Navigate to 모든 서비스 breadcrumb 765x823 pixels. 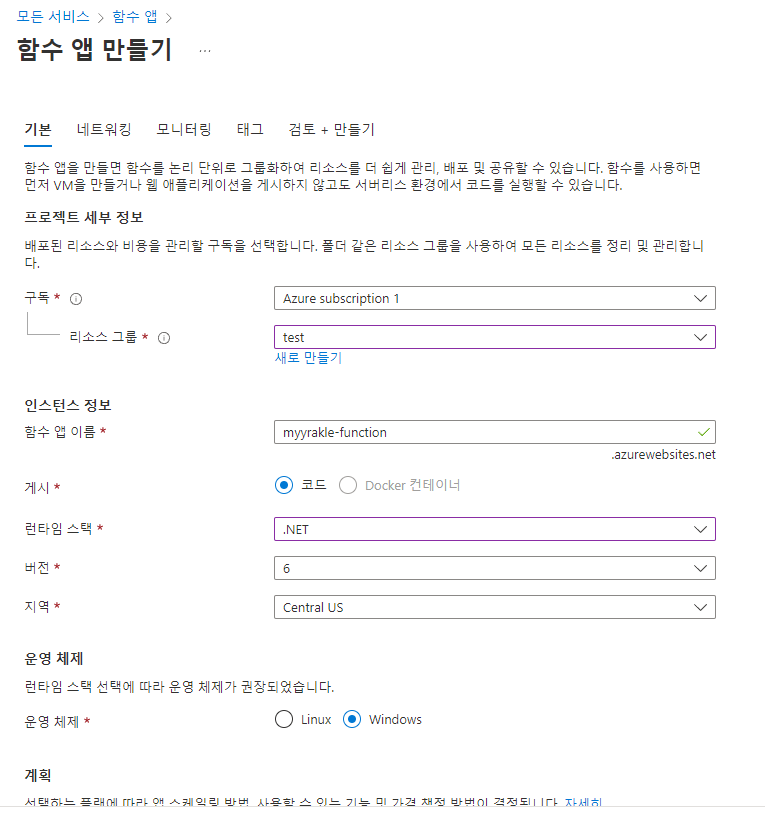click(x=53, y=16)
